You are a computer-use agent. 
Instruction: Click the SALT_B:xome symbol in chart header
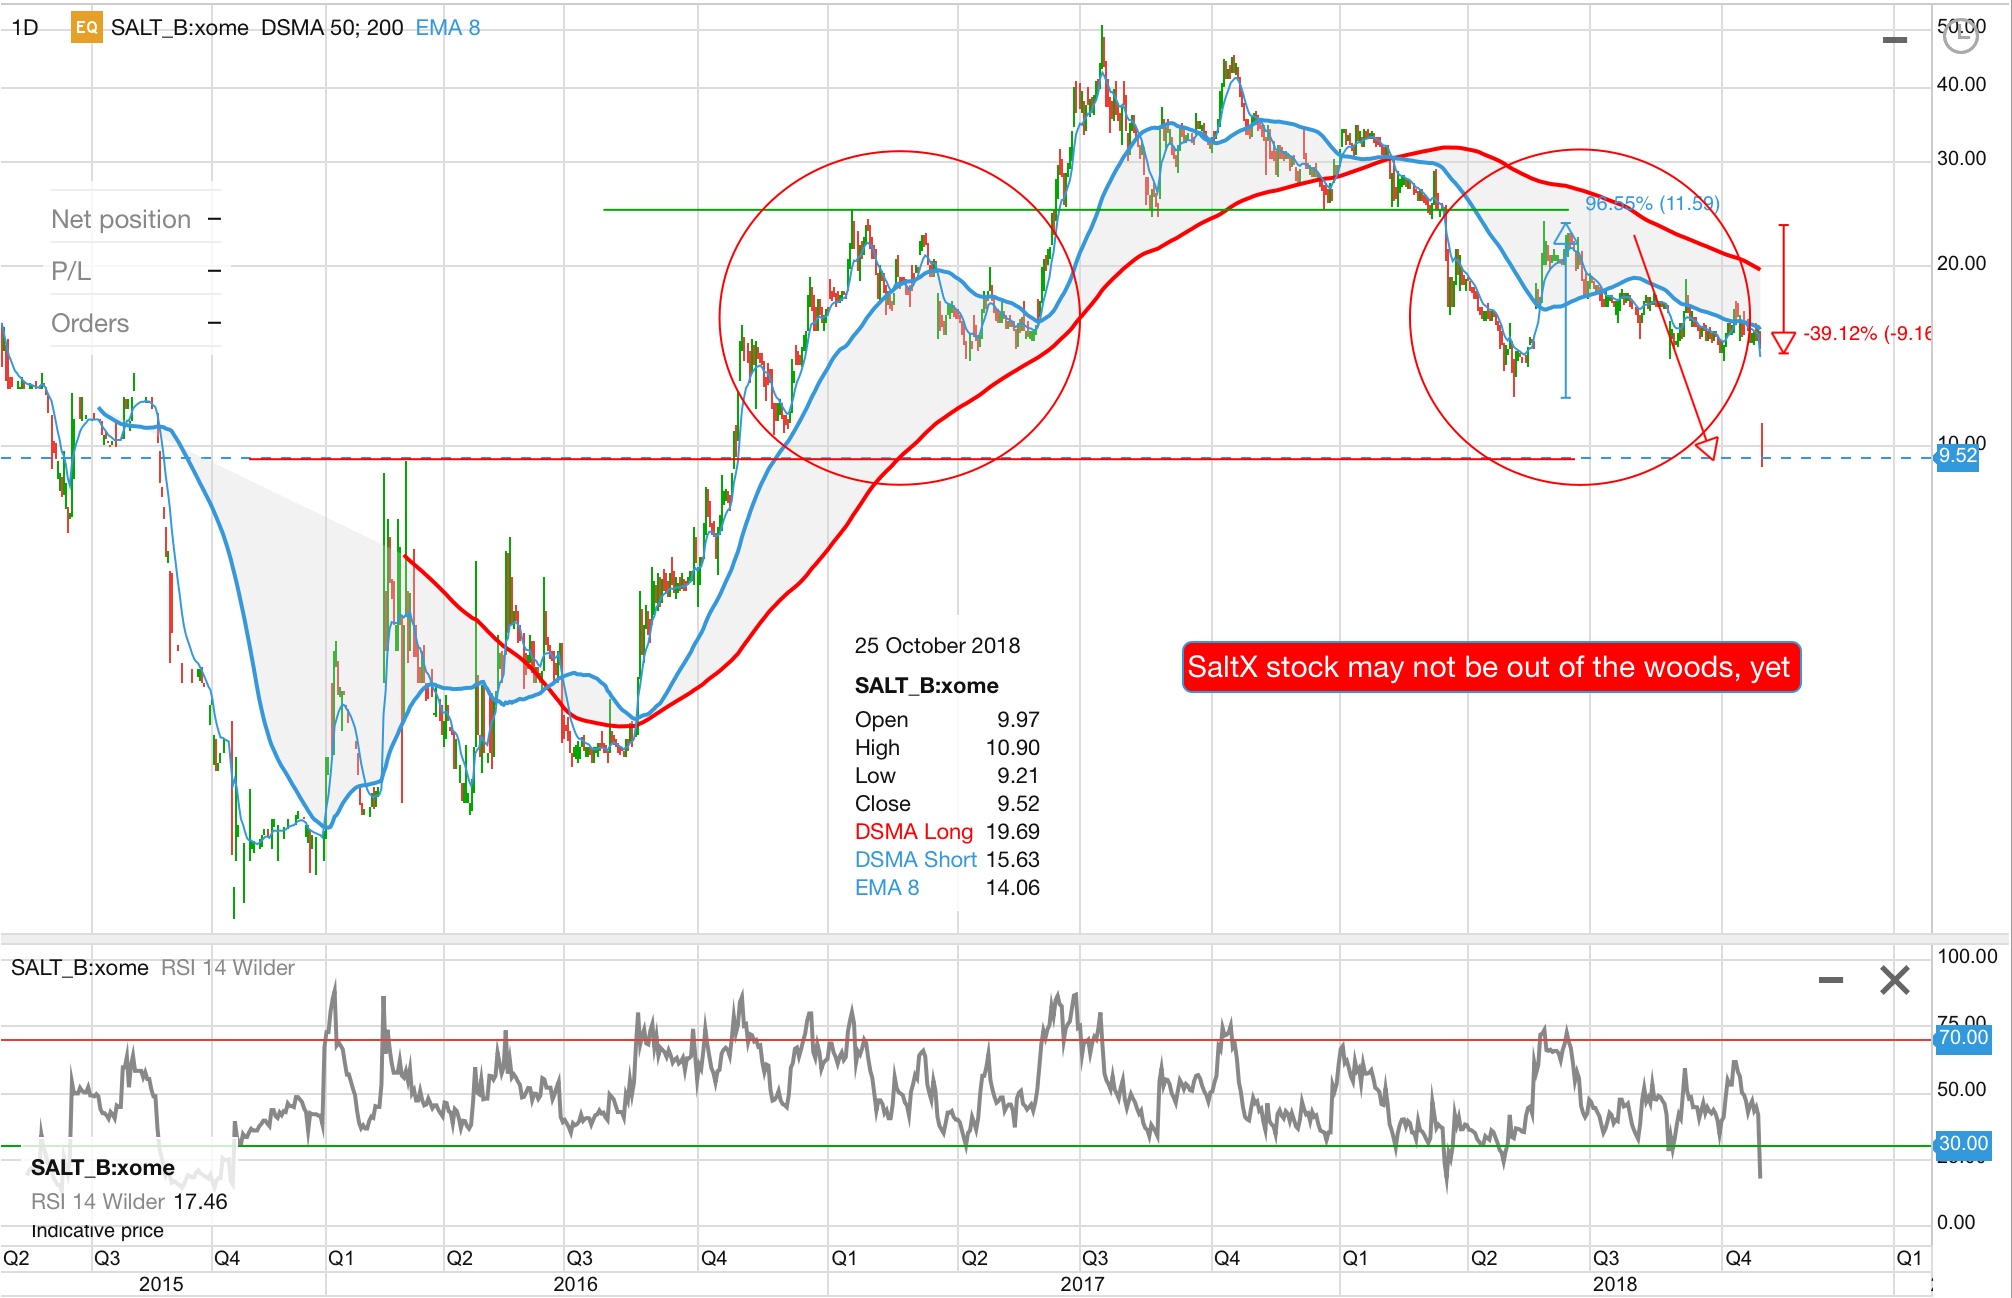point(180,27)
